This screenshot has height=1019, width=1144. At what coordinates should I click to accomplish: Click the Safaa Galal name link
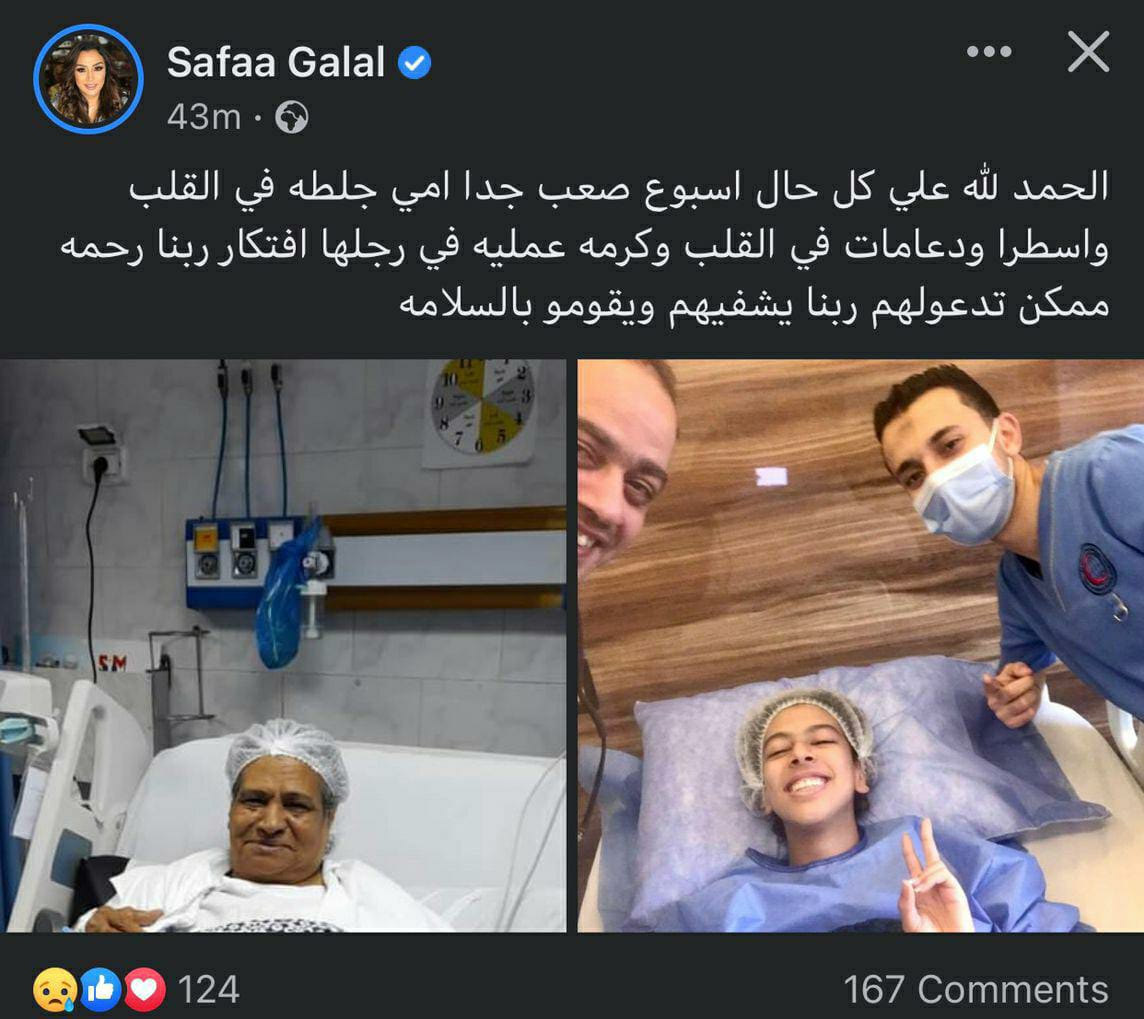pos(276,62)
